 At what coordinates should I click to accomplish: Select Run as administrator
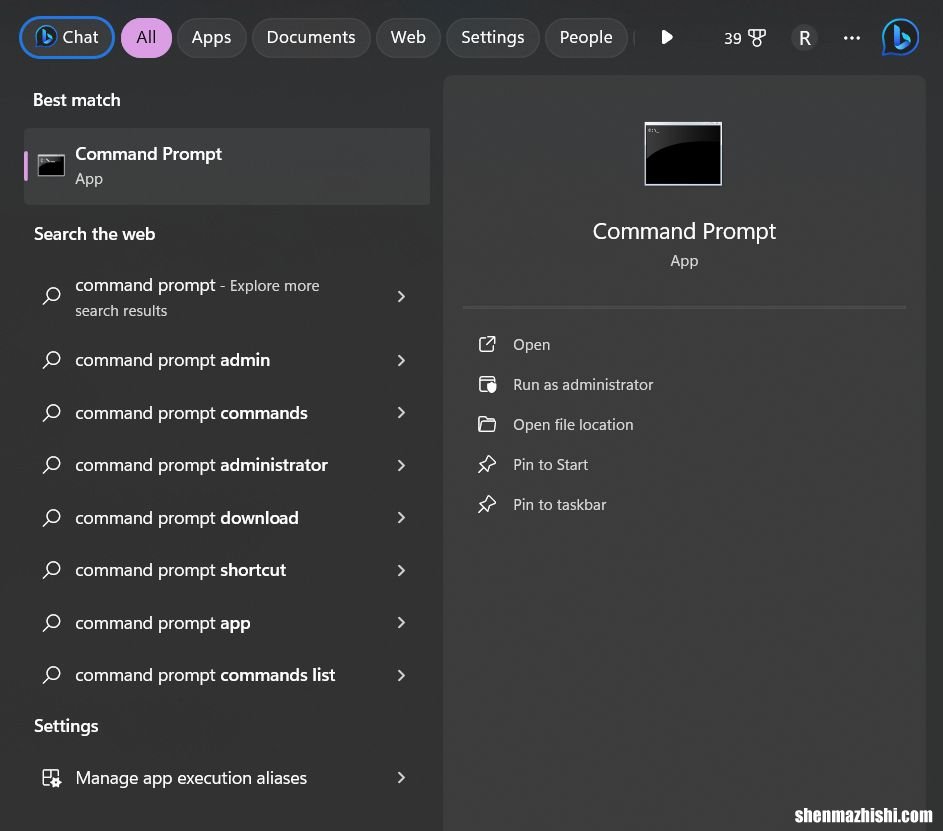click(583, 384)
